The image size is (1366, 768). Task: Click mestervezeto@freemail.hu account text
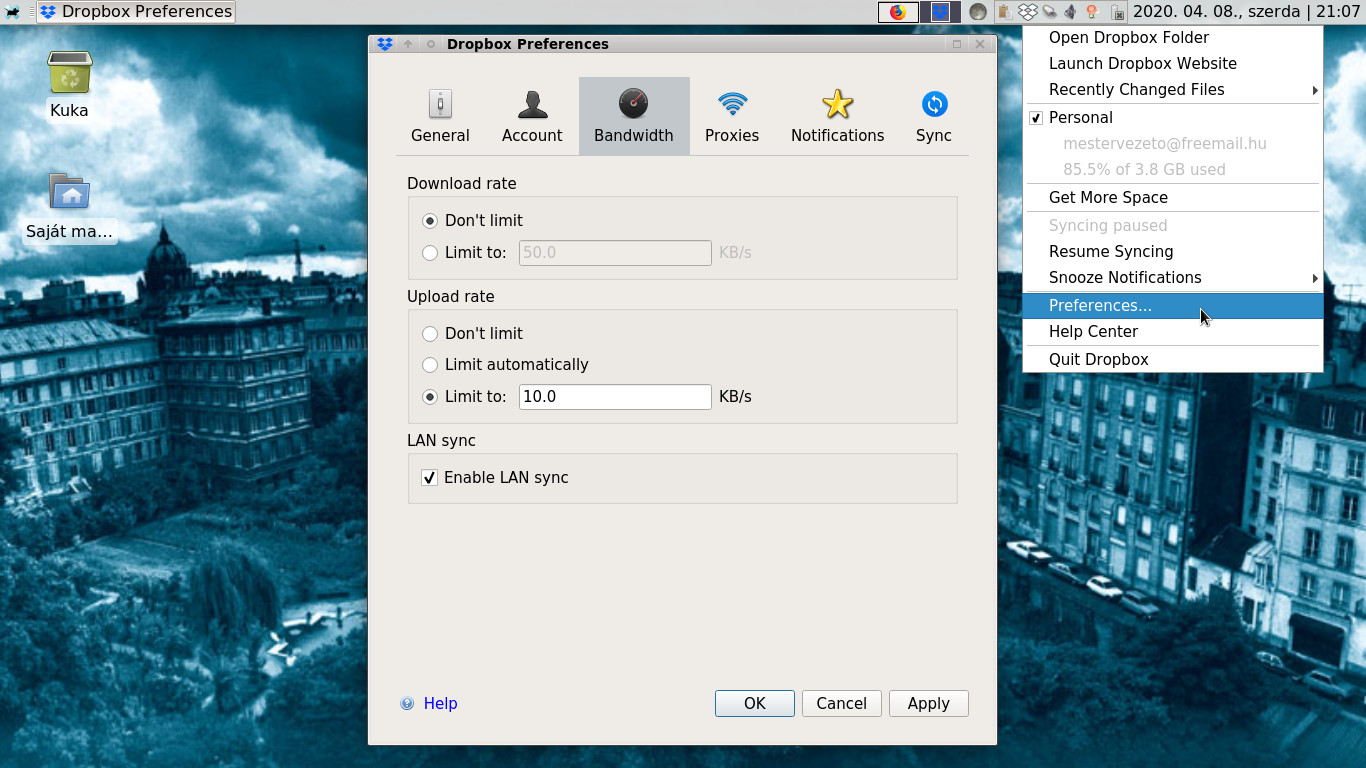1165,144
